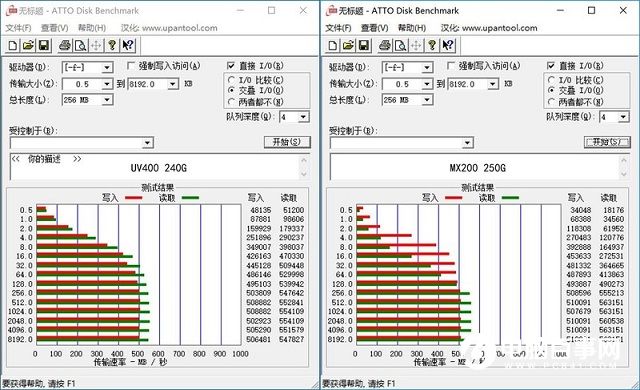Click 开始(S) button in left window

click(x=287, y=142)
